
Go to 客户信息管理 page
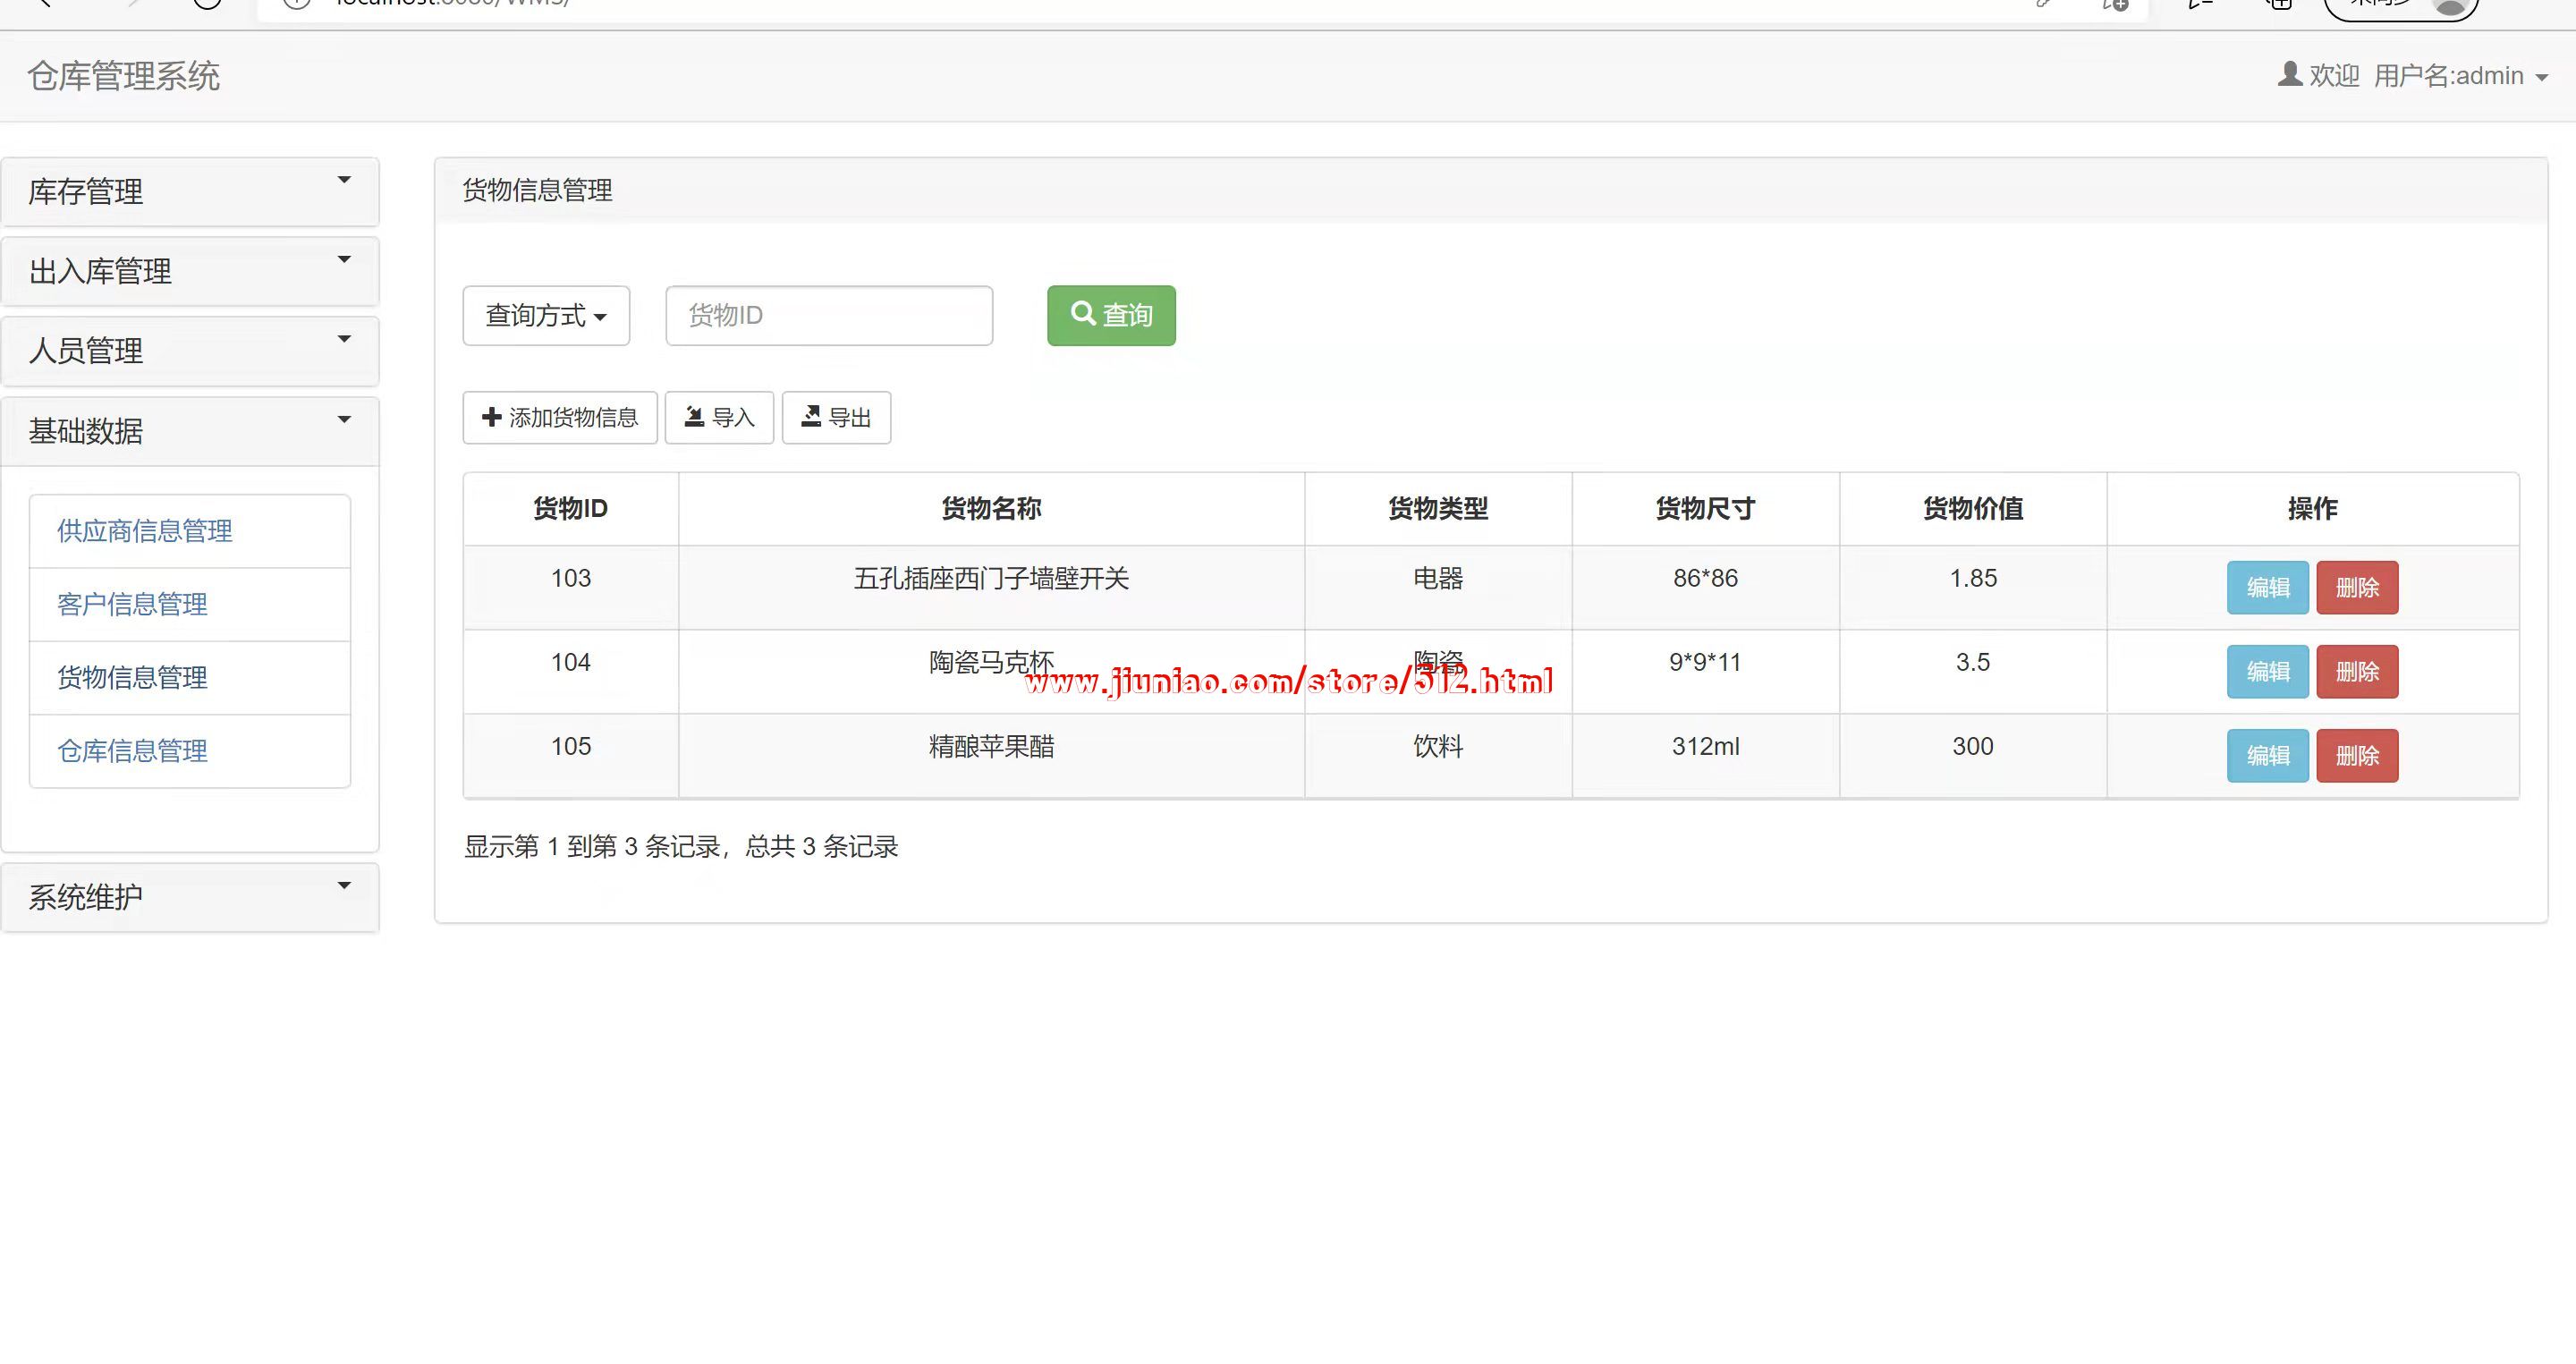click(133, 604)
